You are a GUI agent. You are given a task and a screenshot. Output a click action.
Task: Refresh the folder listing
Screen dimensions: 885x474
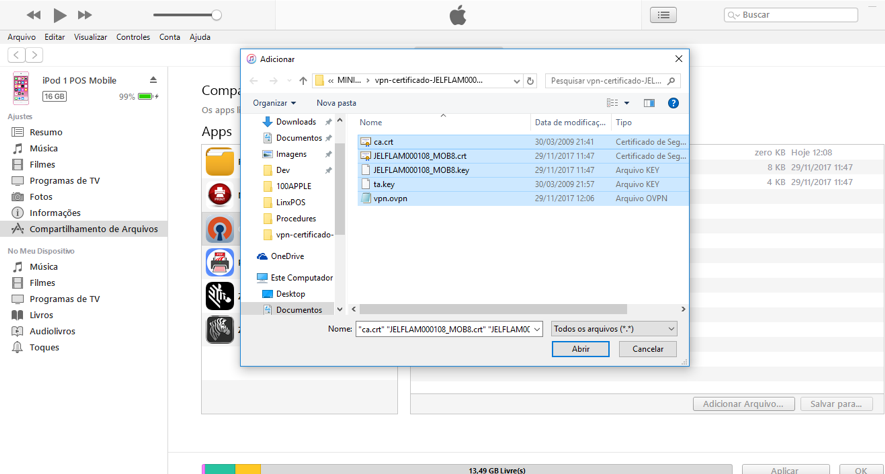[530, 81]
